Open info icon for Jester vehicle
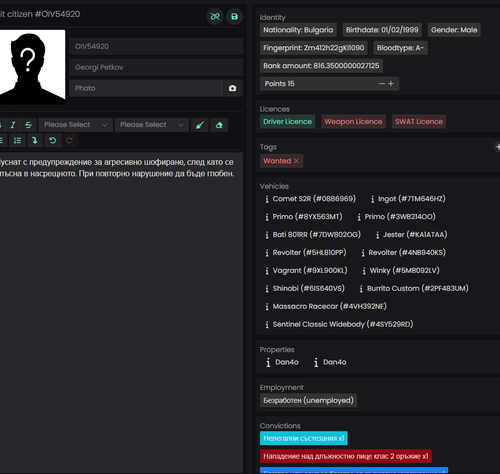Screen dimensions: 500x474 [x=377, y=235]
